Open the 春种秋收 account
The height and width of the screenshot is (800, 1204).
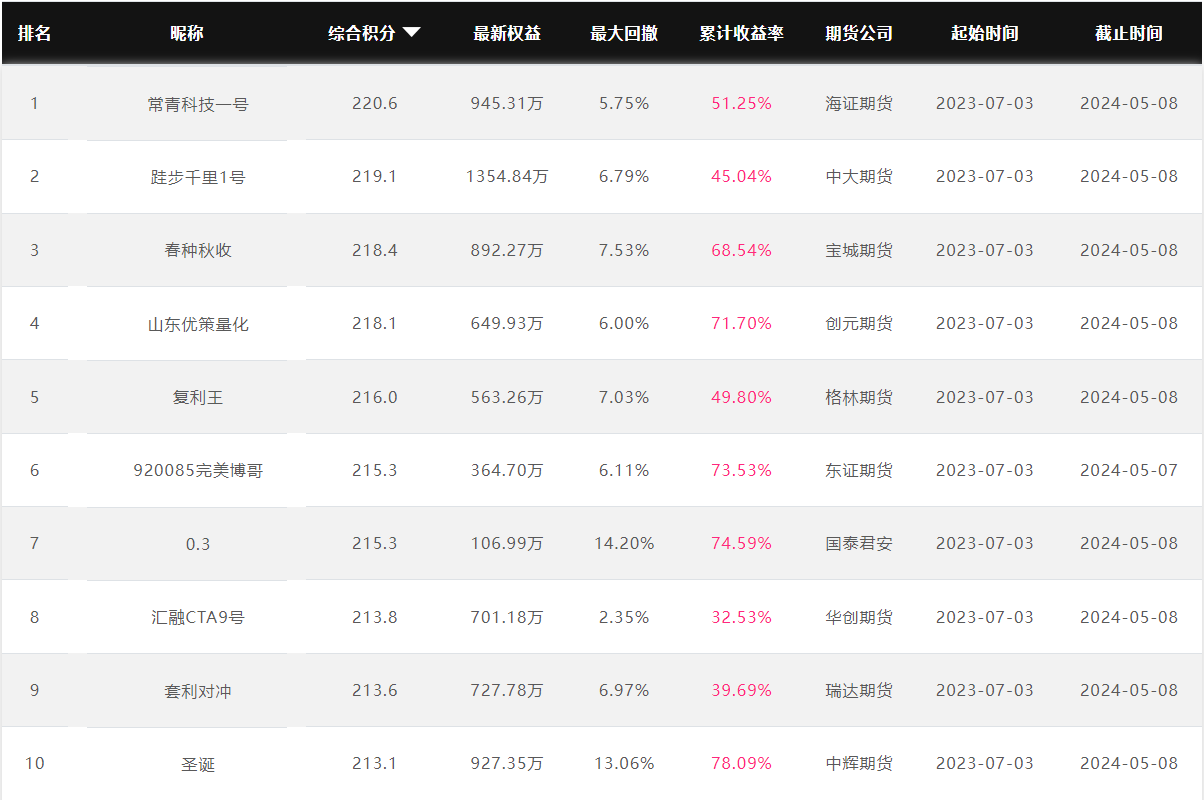pos(198,250)
